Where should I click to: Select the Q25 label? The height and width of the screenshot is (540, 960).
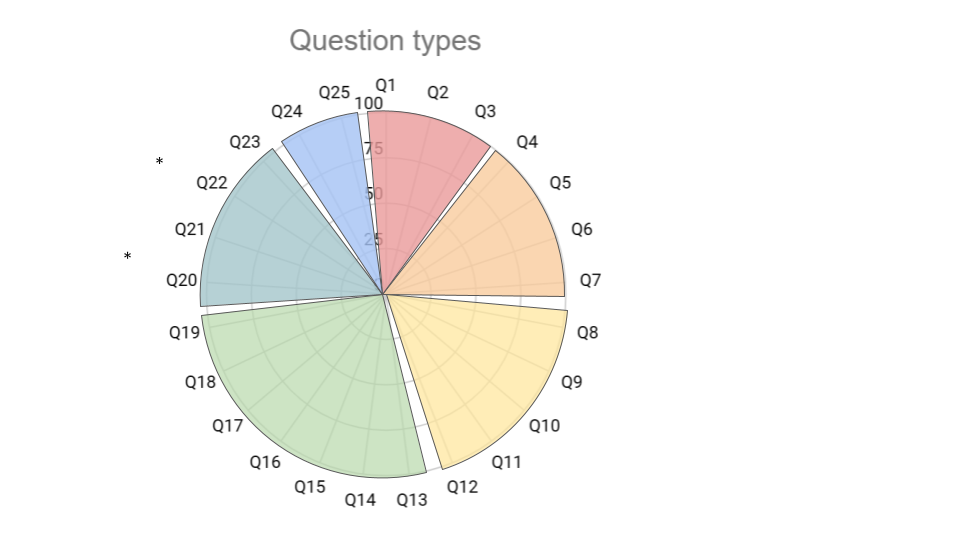tap(334, 92)
